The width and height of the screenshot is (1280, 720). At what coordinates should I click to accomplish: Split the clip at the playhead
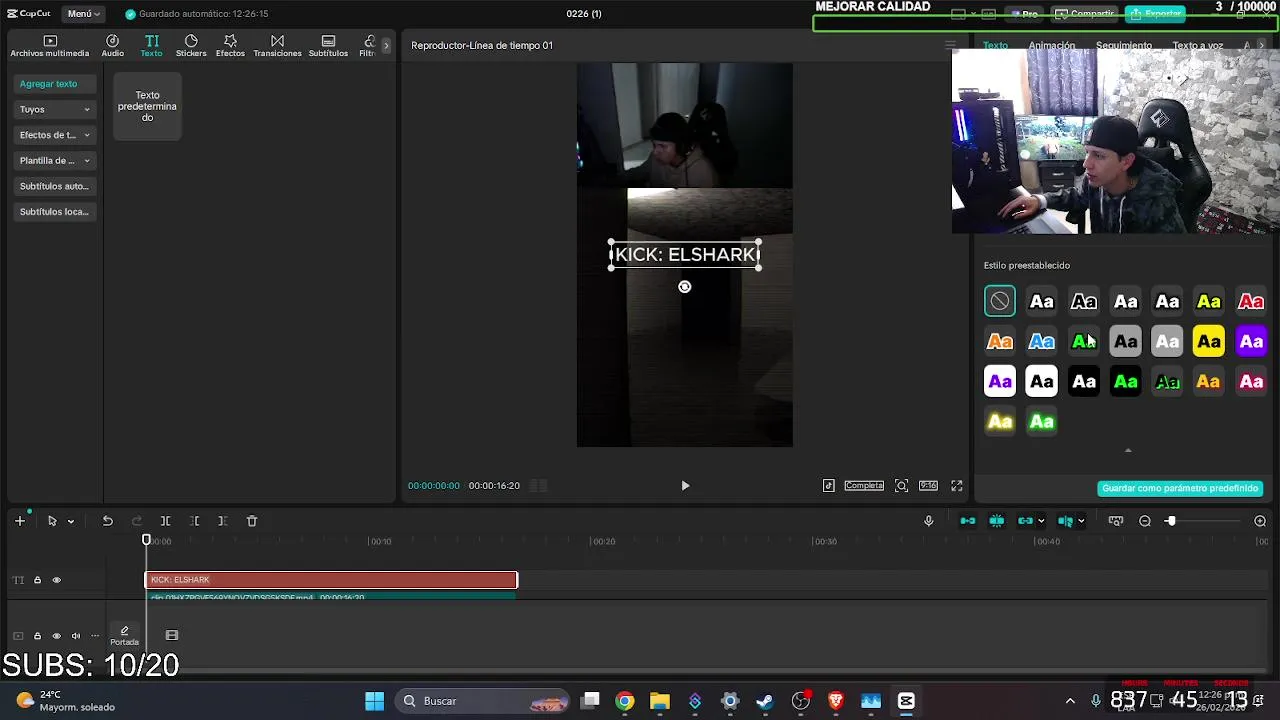[x=166, y=521]
